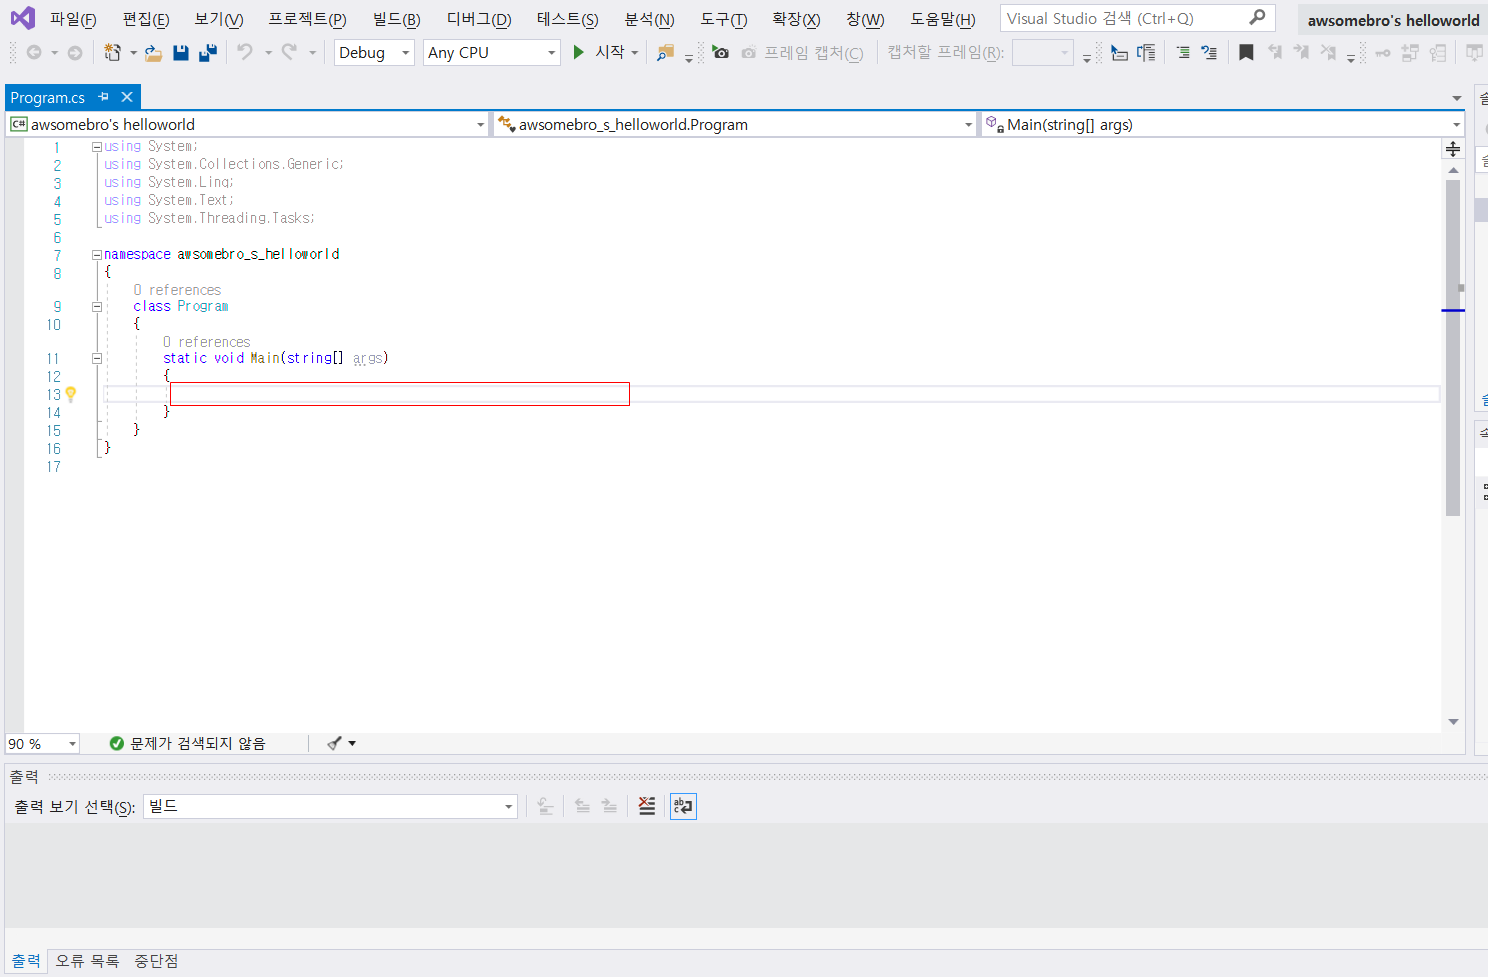Open the awsomebro_s_helloworld.Program type dropdown
The image size is (1488, 977).
(x=735, y=124)
